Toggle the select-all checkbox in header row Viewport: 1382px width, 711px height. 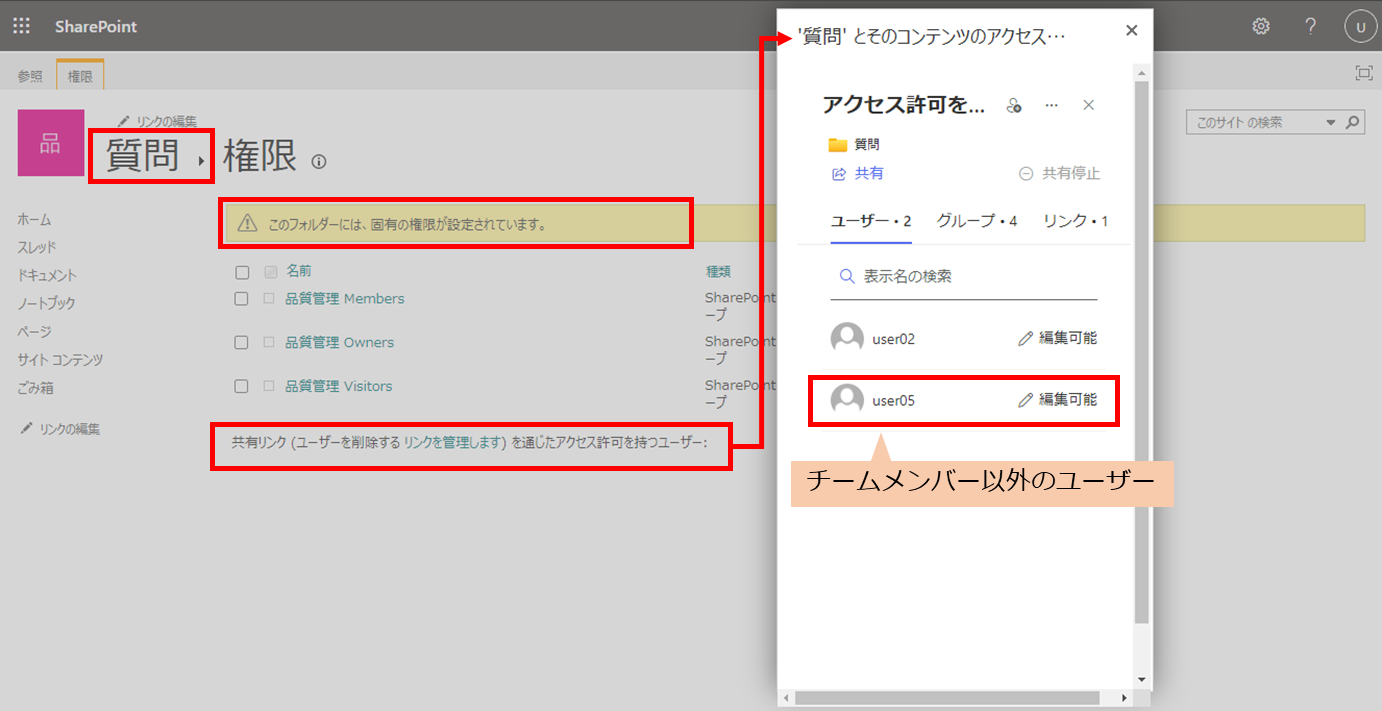(241, 272)
